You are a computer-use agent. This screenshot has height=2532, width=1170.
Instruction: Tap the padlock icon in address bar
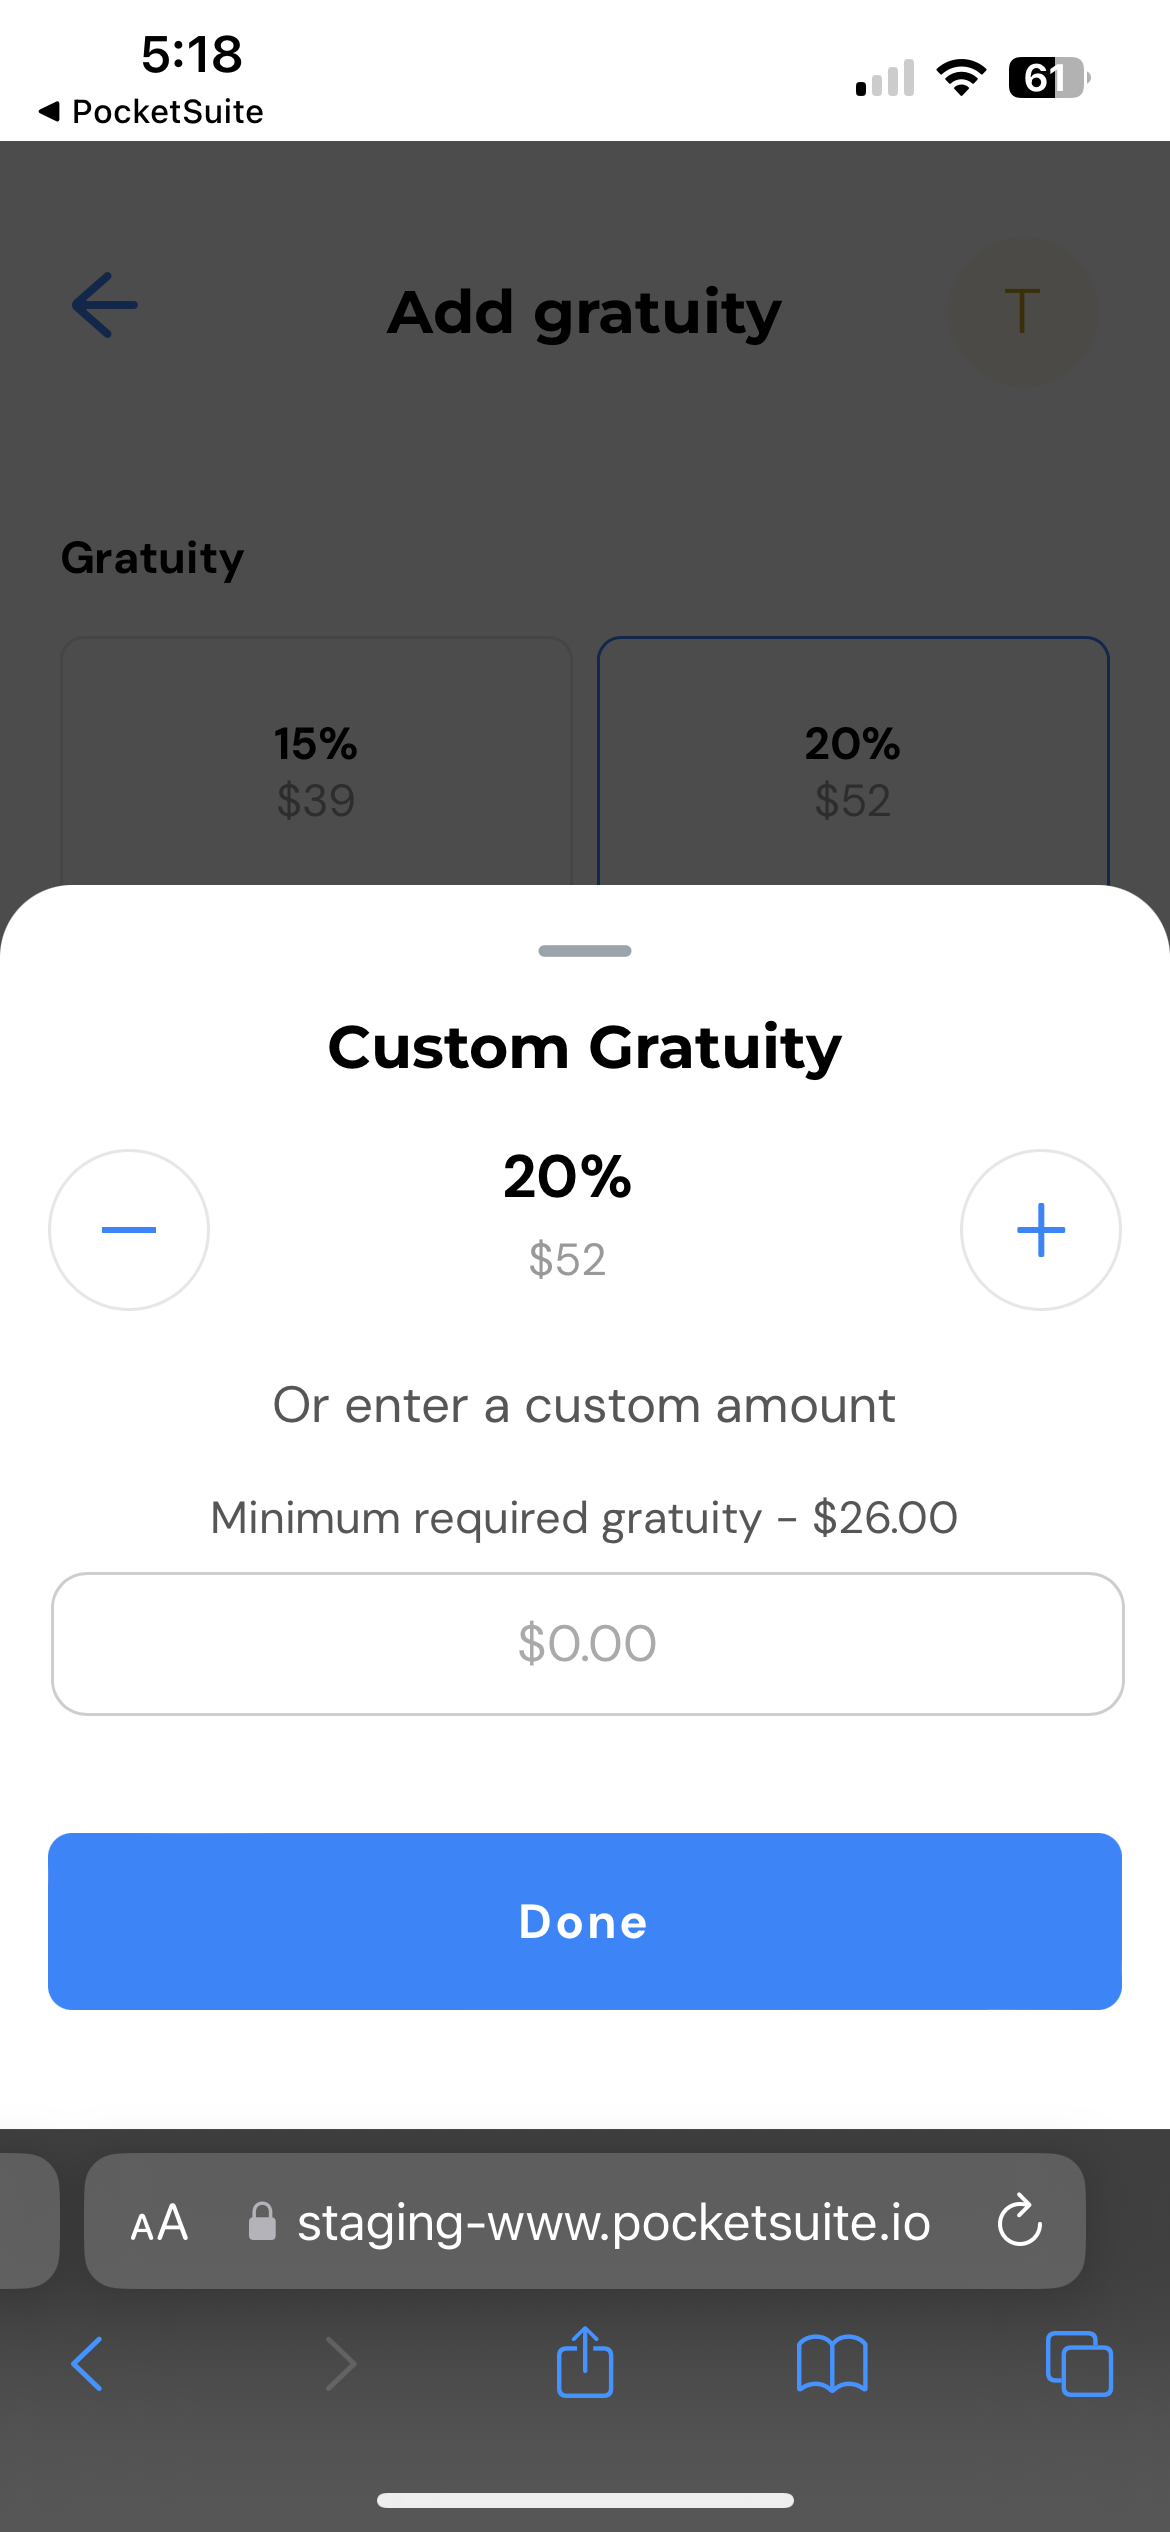[x=263, y=2222]
